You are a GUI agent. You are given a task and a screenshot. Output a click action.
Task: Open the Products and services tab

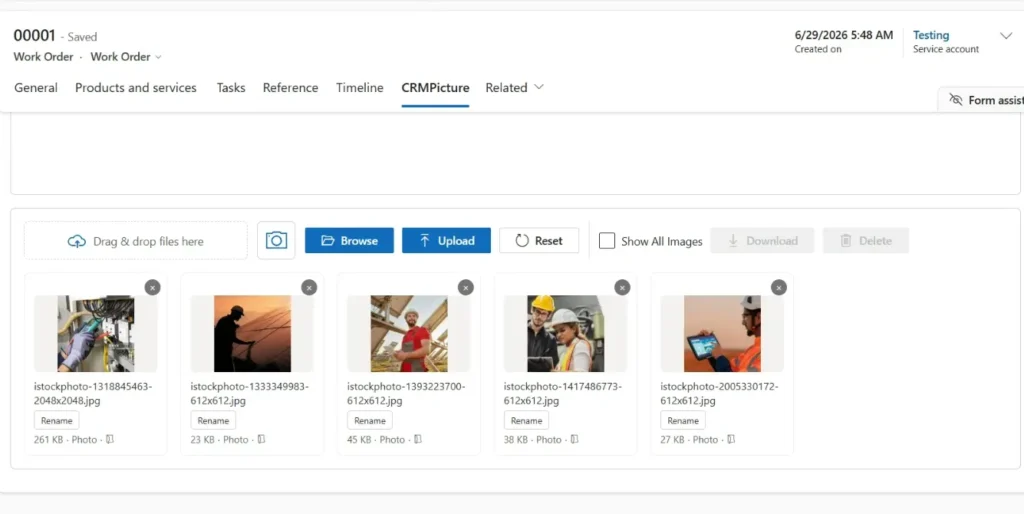pyautogui.click(x=136, y=88)
